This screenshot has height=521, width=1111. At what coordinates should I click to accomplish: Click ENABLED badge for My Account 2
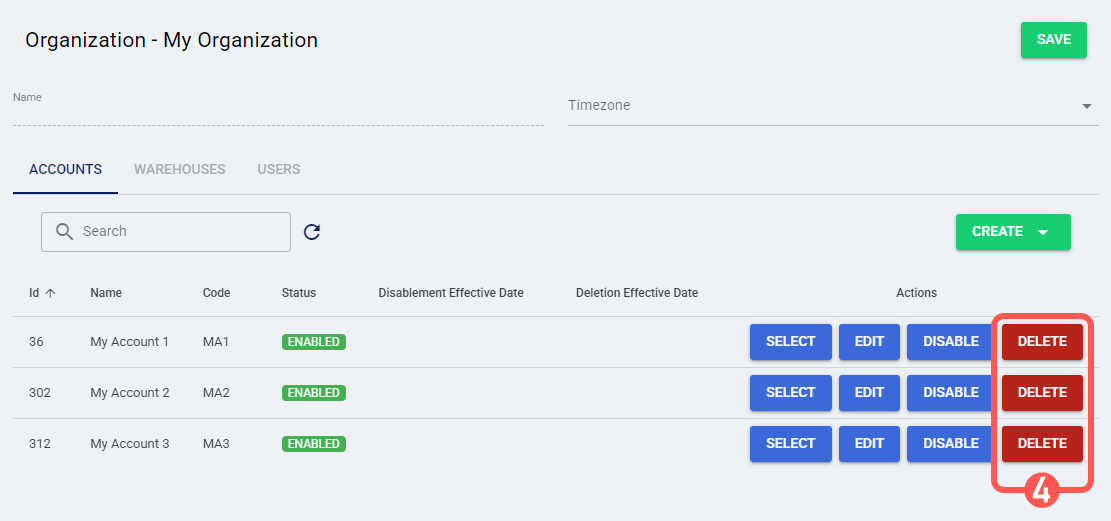(313, 393)
